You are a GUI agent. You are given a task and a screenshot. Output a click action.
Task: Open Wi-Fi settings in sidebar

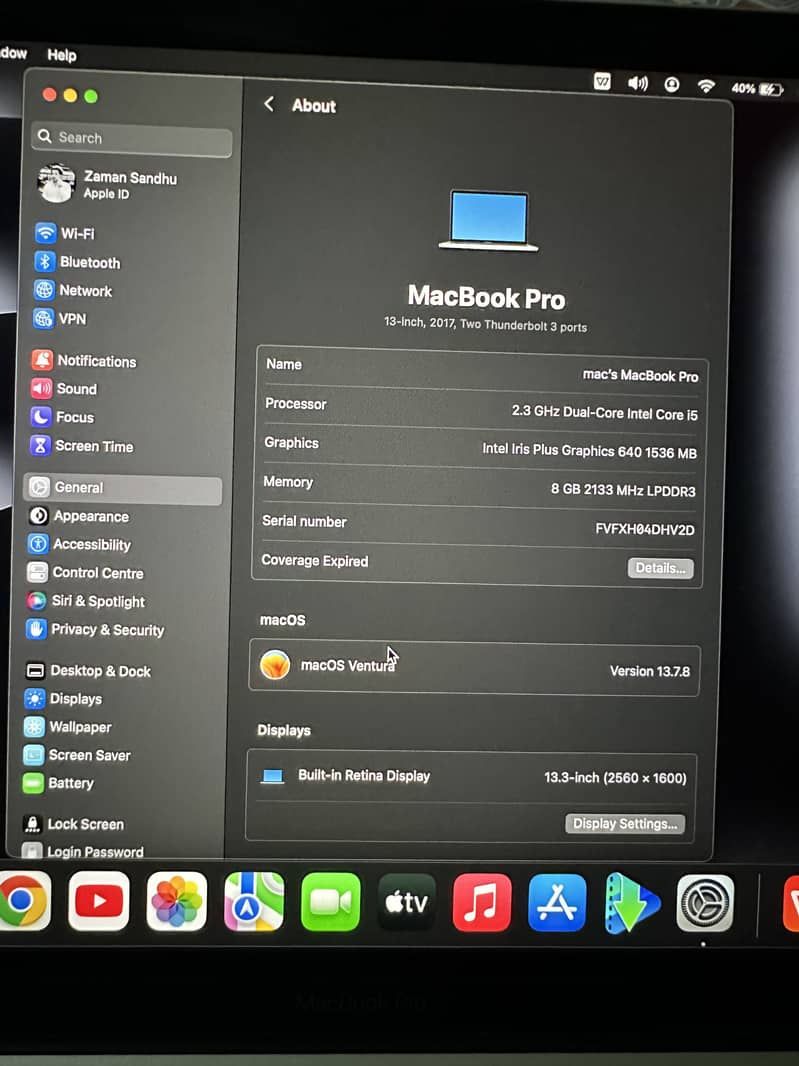click(65, 233)
